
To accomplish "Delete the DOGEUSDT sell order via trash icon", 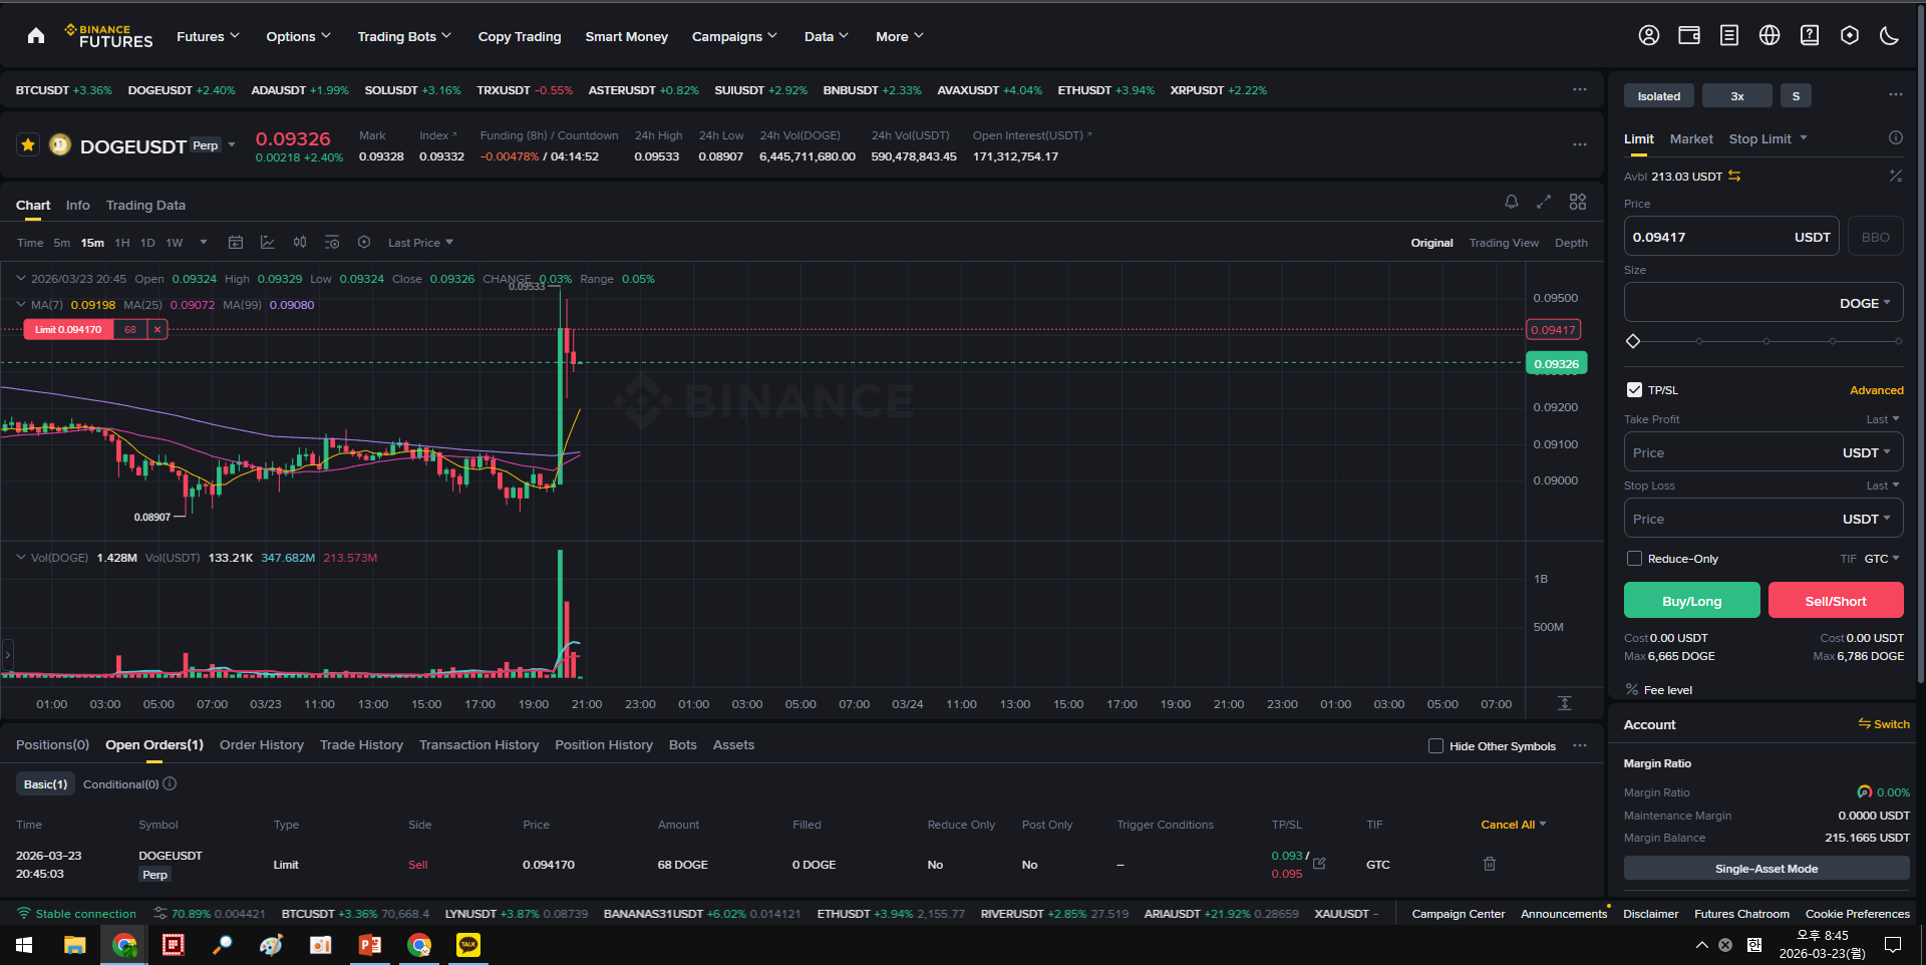I will [x=1489, y=864].
